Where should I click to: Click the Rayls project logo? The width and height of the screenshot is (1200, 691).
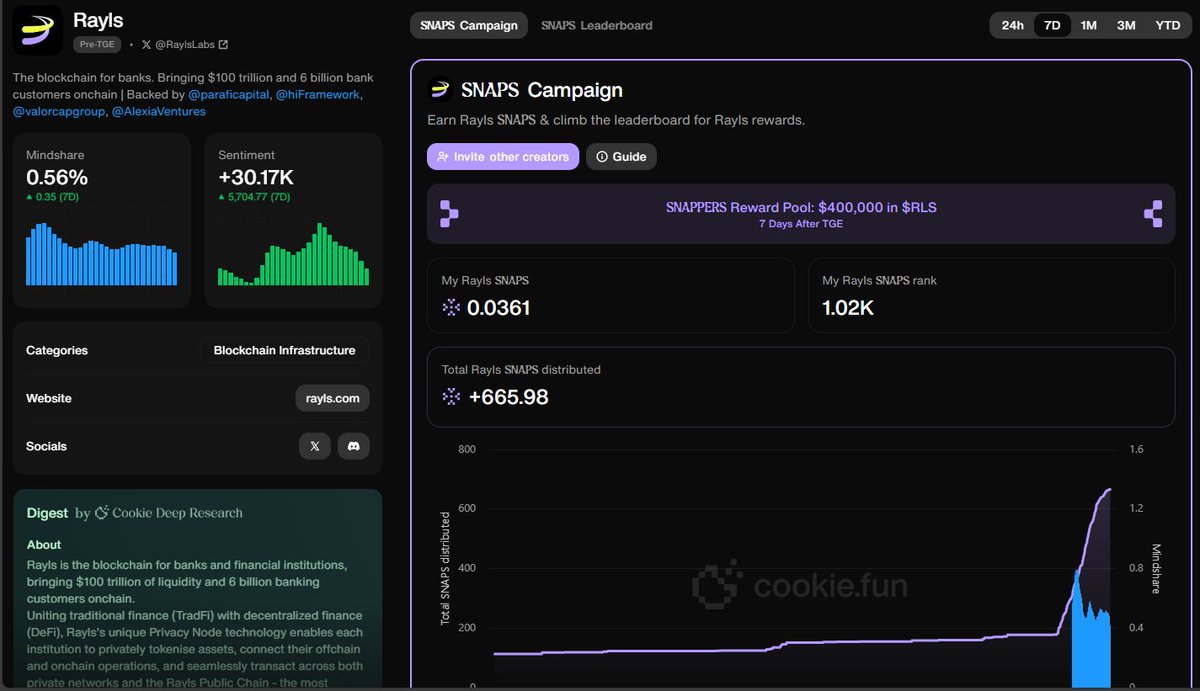(x=38, y=30)
